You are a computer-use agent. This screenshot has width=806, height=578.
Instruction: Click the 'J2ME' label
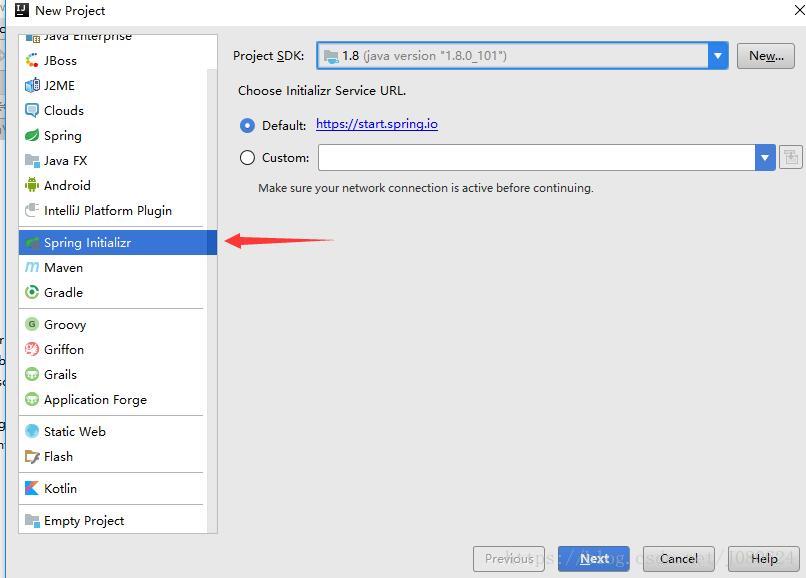click(x=59, y=85)
